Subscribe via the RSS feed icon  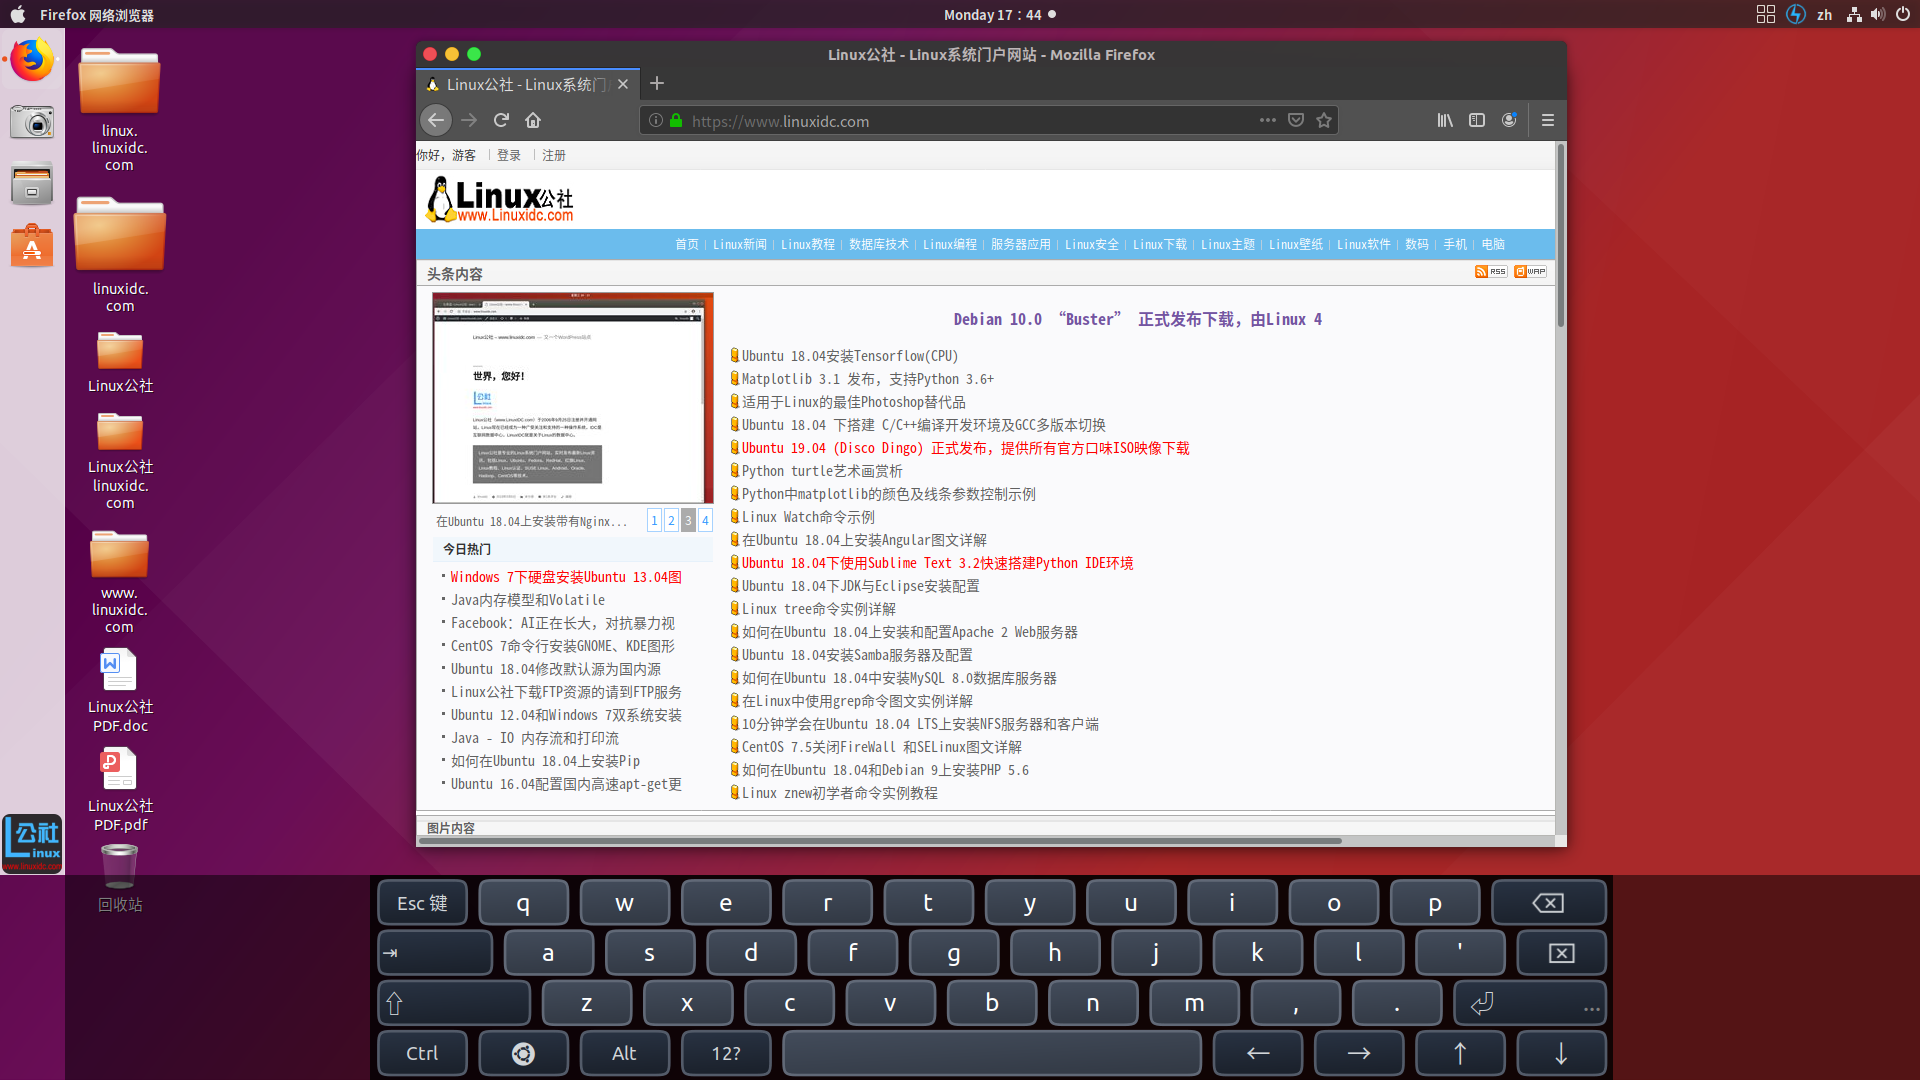click(1491, 271)
